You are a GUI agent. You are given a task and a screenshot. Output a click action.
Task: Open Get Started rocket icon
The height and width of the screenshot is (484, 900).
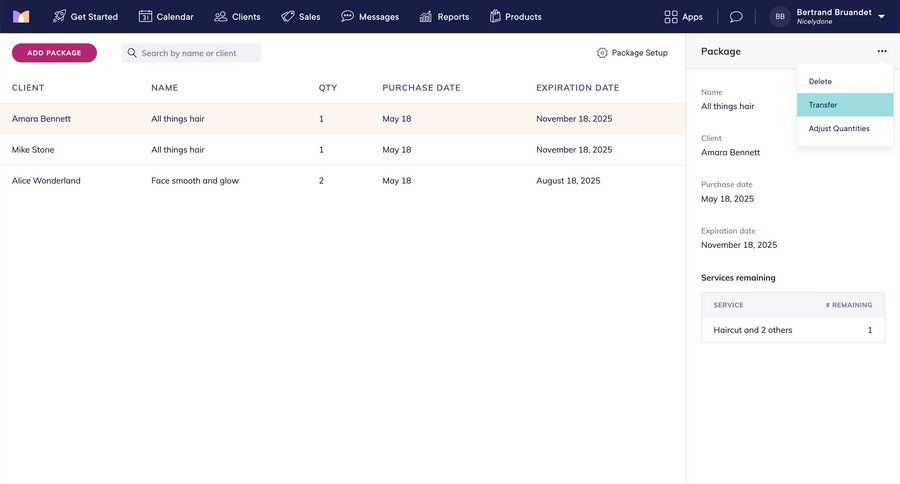[59, 16]
